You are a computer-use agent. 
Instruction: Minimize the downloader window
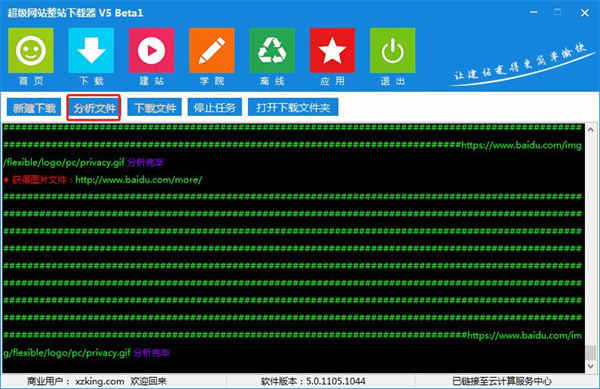click(534, 13)
